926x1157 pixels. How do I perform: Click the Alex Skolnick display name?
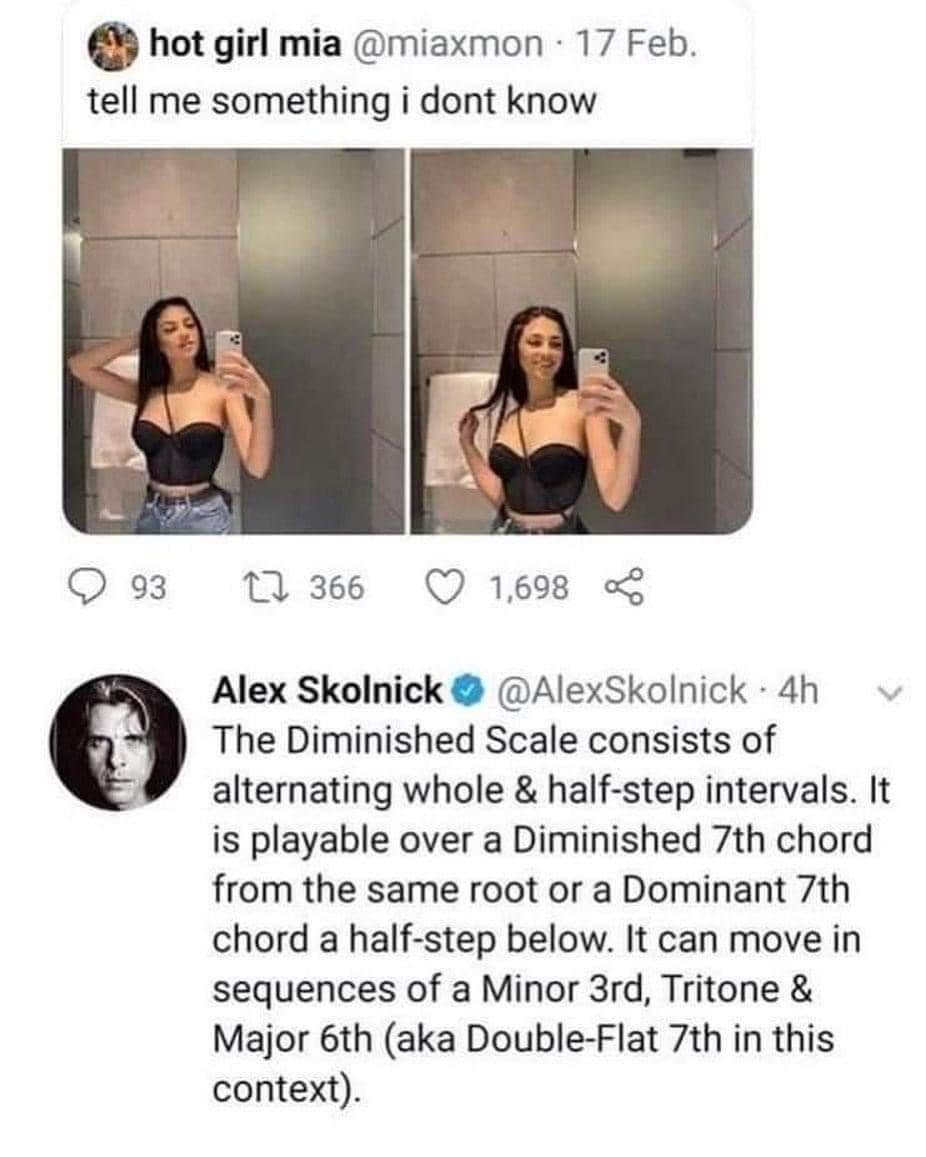(x=328, y=691)
